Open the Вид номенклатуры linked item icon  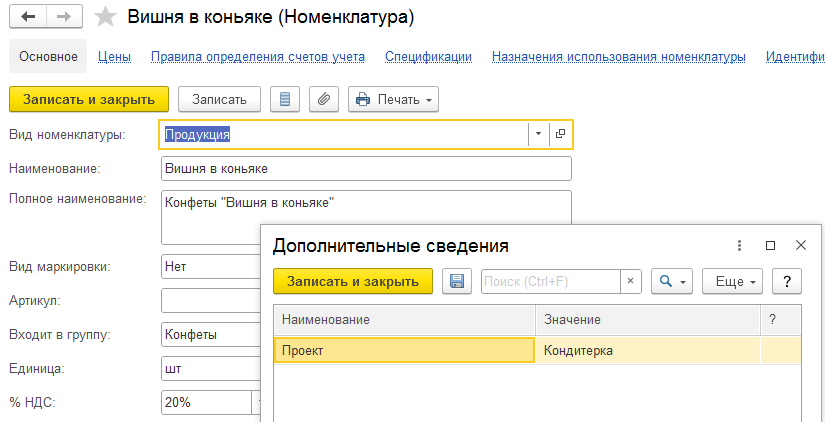[x=560, y=134]
